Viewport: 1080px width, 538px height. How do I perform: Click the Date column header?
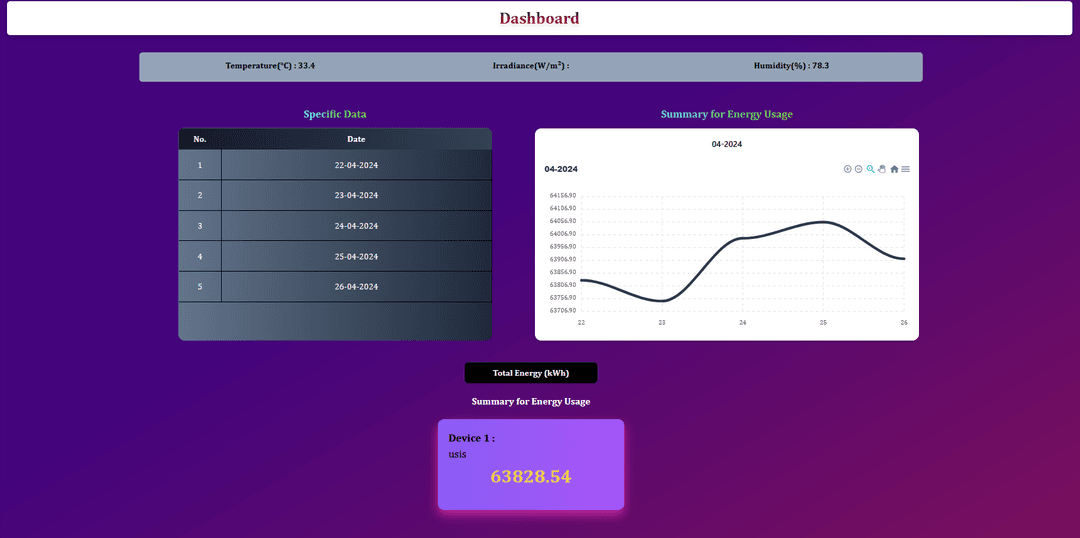pos(356,139)
